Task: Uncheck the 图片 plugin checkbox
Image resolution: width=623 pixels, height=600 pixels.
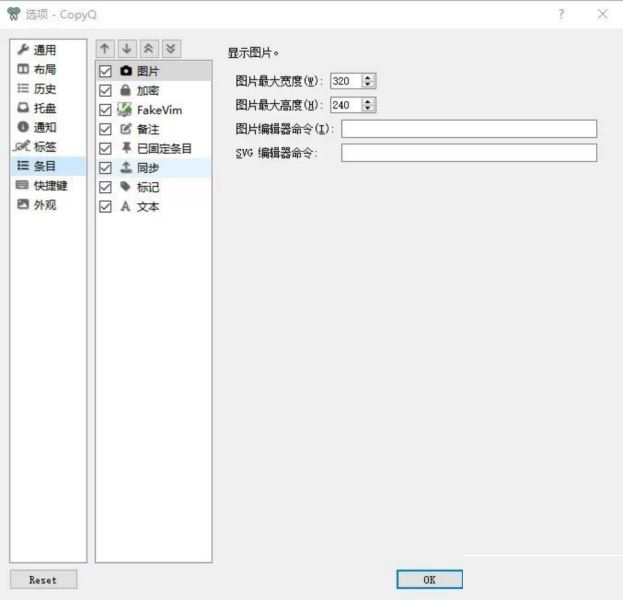Action: (x=105, y=71)
